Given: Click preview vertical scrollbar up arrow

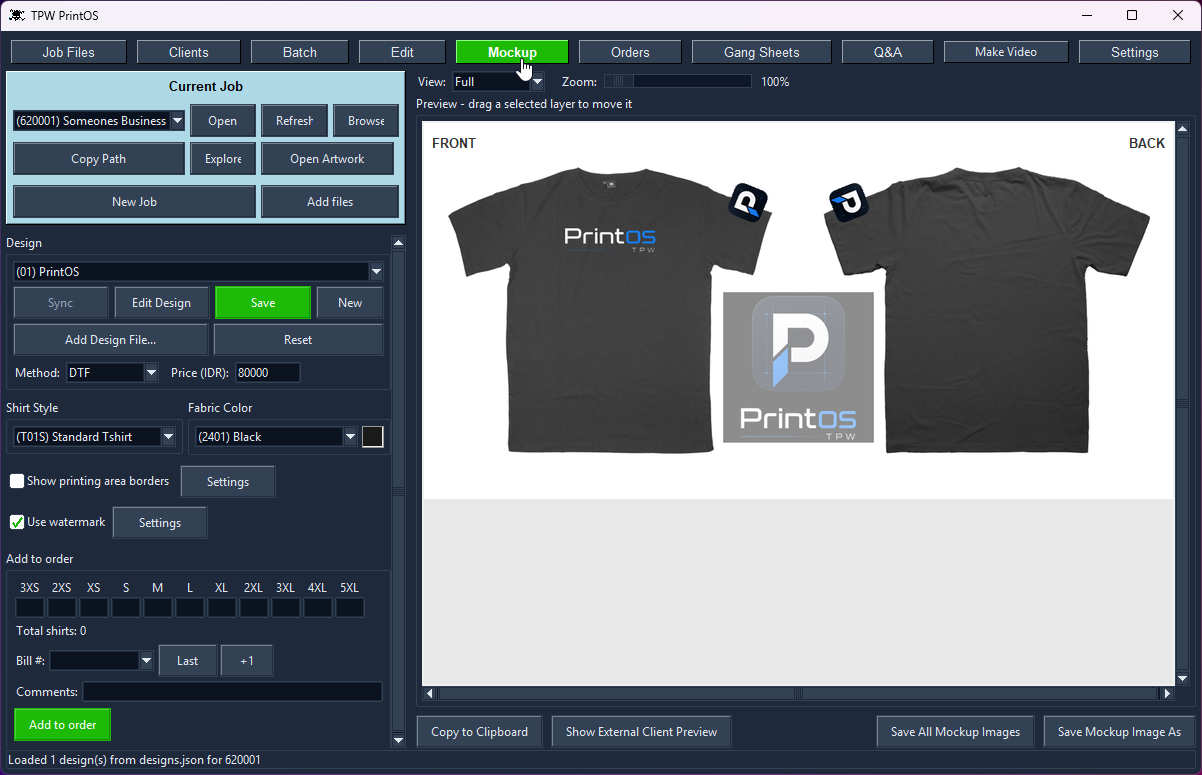Looking at the screenshot, I should (1184, 130).
